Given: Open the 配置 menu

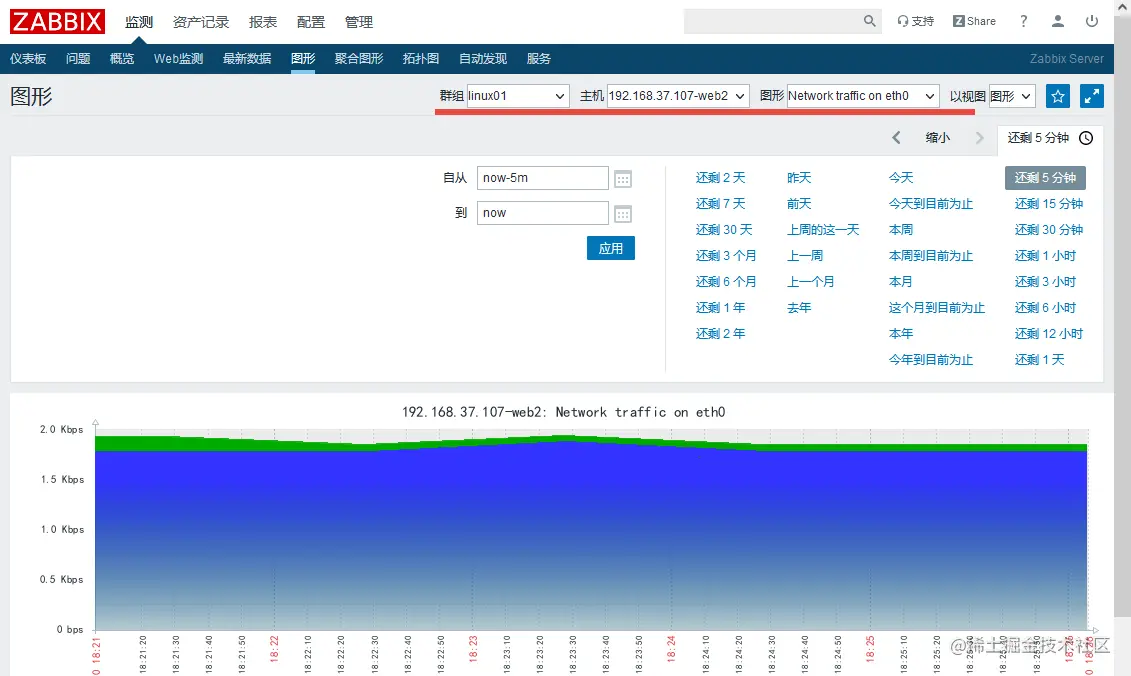Looking at the screenshot, I should point(310,21).
